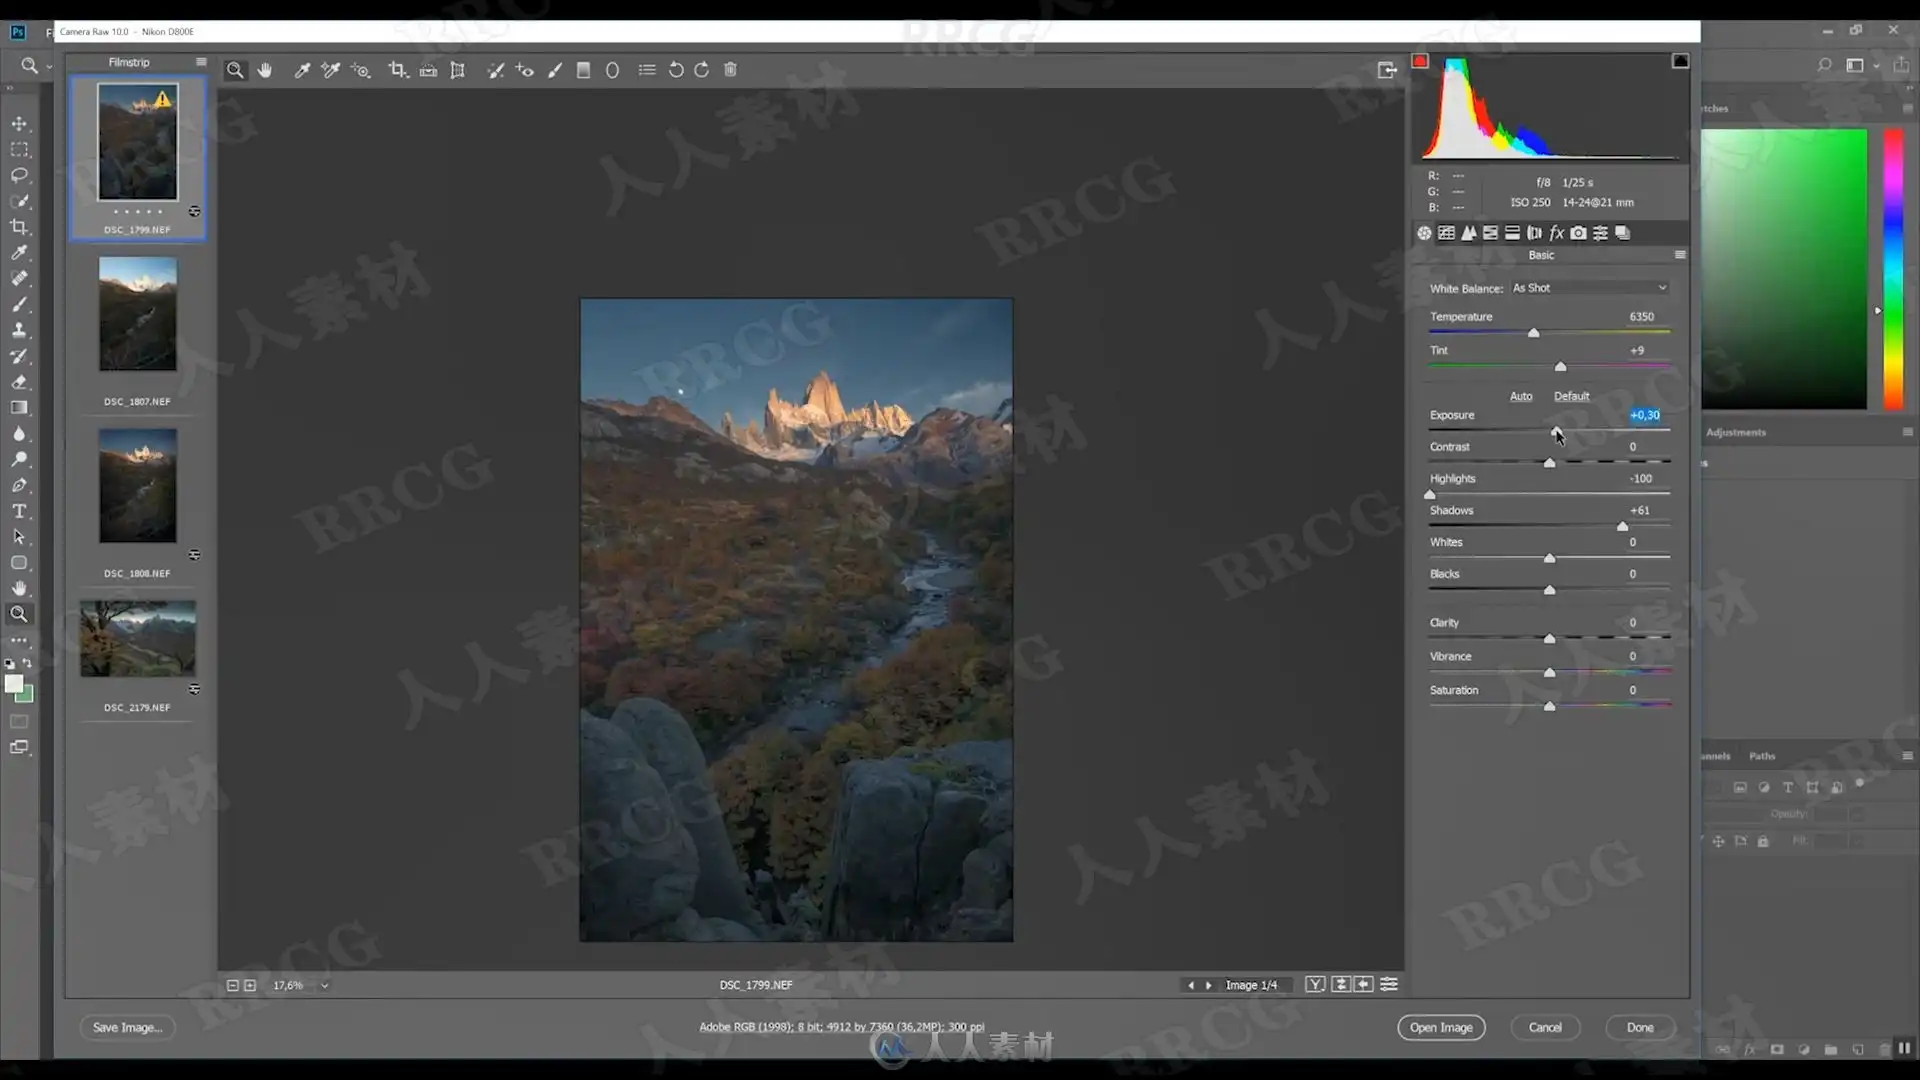Switch to the Tone Curve tab

point(1446,233)
